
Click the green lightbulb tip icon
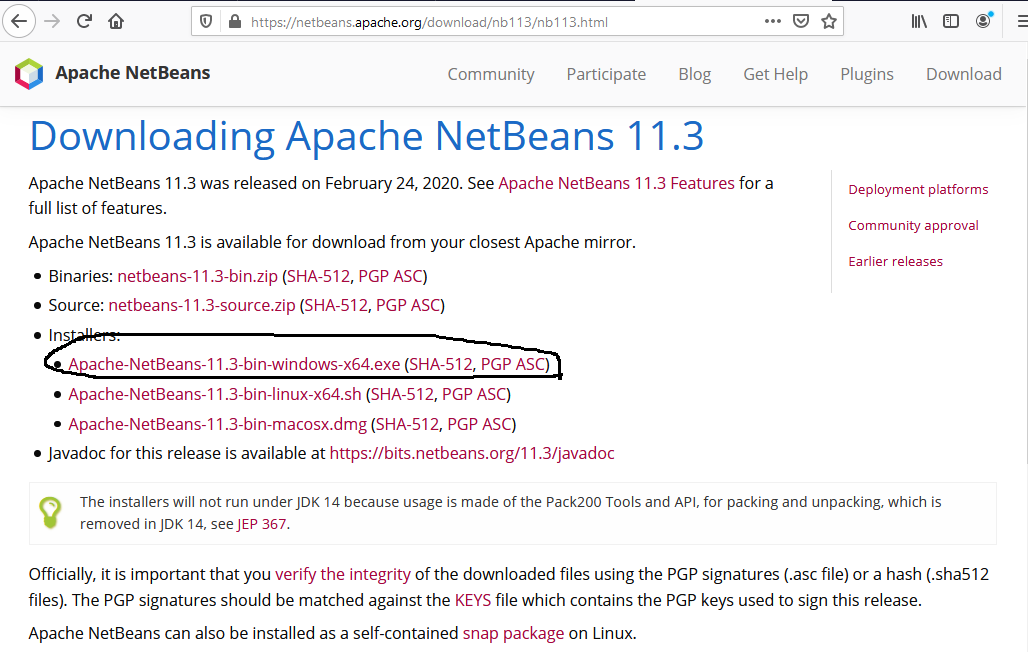pyautogui.click(x=50, y=512)
